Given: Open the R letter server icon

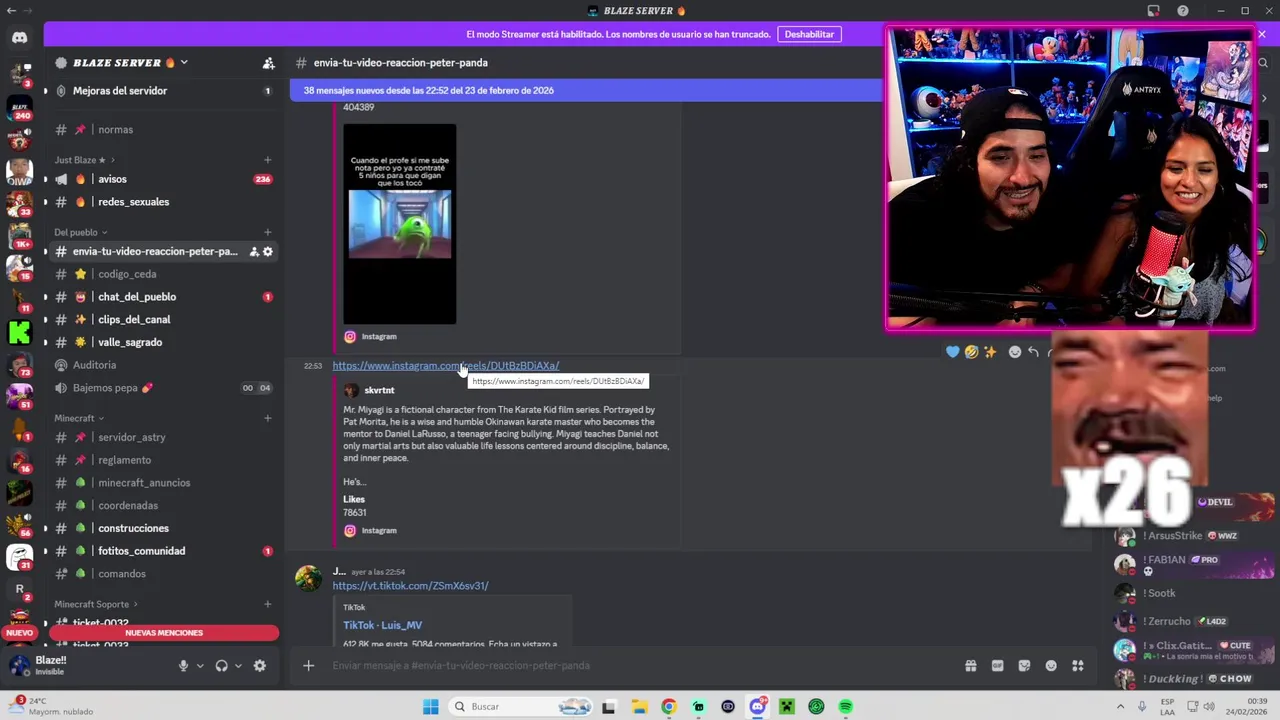Looking at the screenshot, I should pos(19,589).
